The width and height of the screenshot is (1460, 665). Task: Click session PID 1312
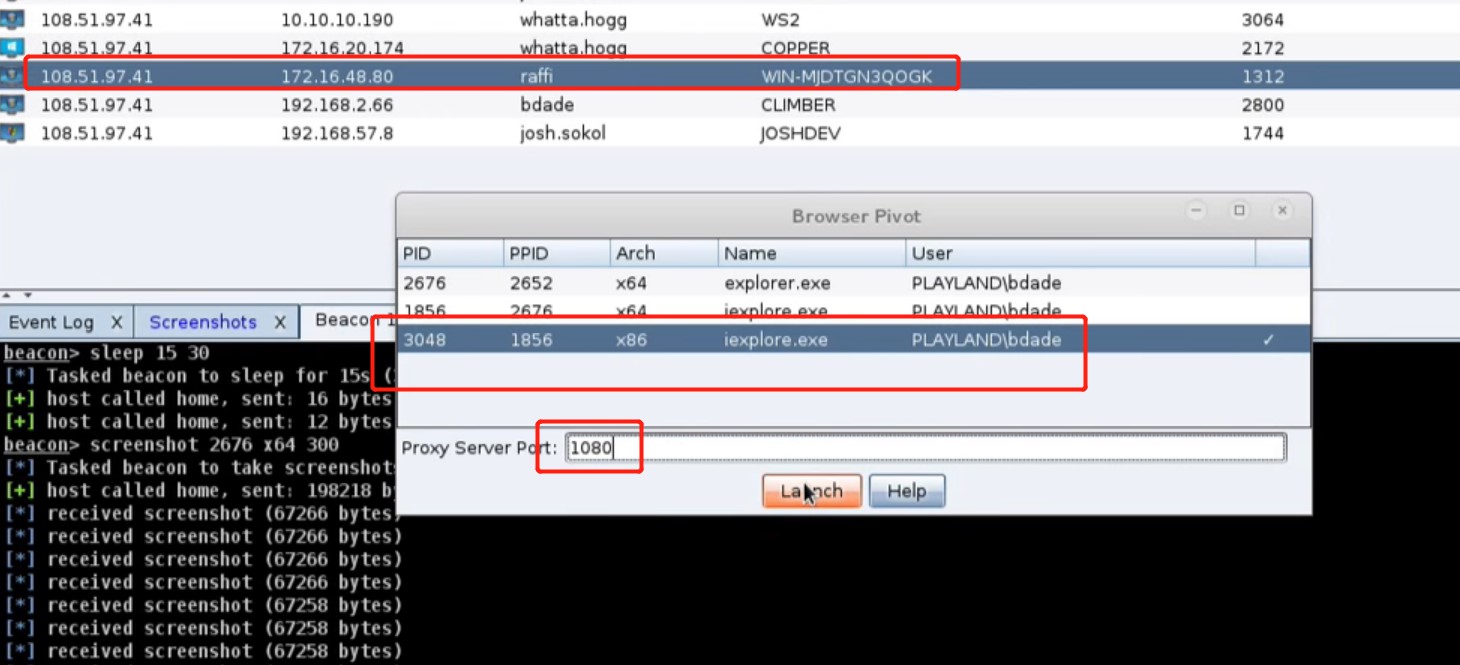click(1262, 76)
